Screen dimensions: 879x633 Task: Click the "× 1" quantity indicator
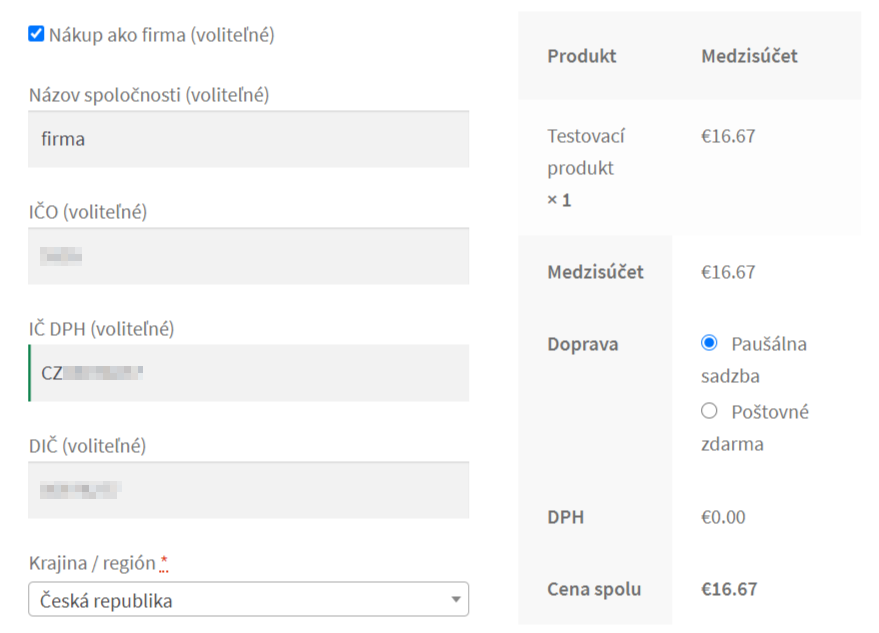(x=557, y=200)
